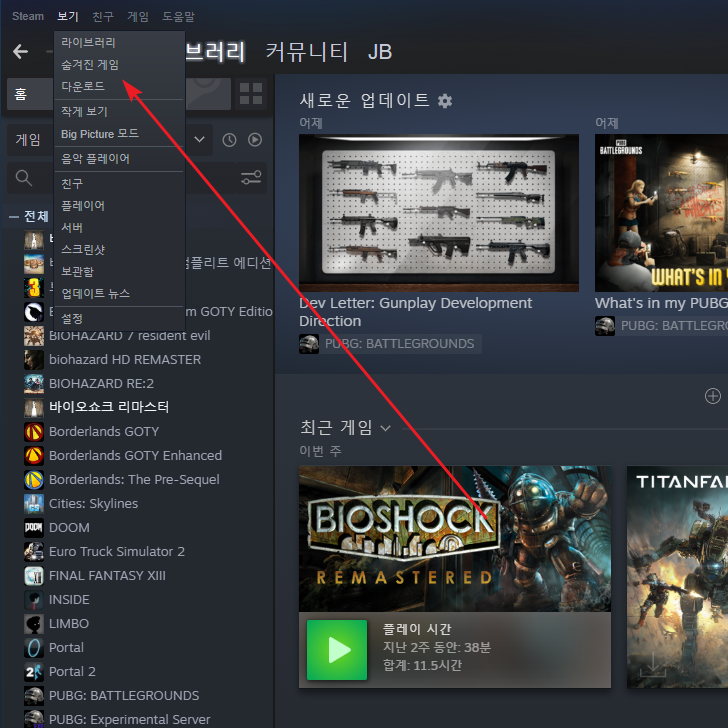Open What's in my PUBG article
The image size is (728, 728).
click(x=661, y=303)
